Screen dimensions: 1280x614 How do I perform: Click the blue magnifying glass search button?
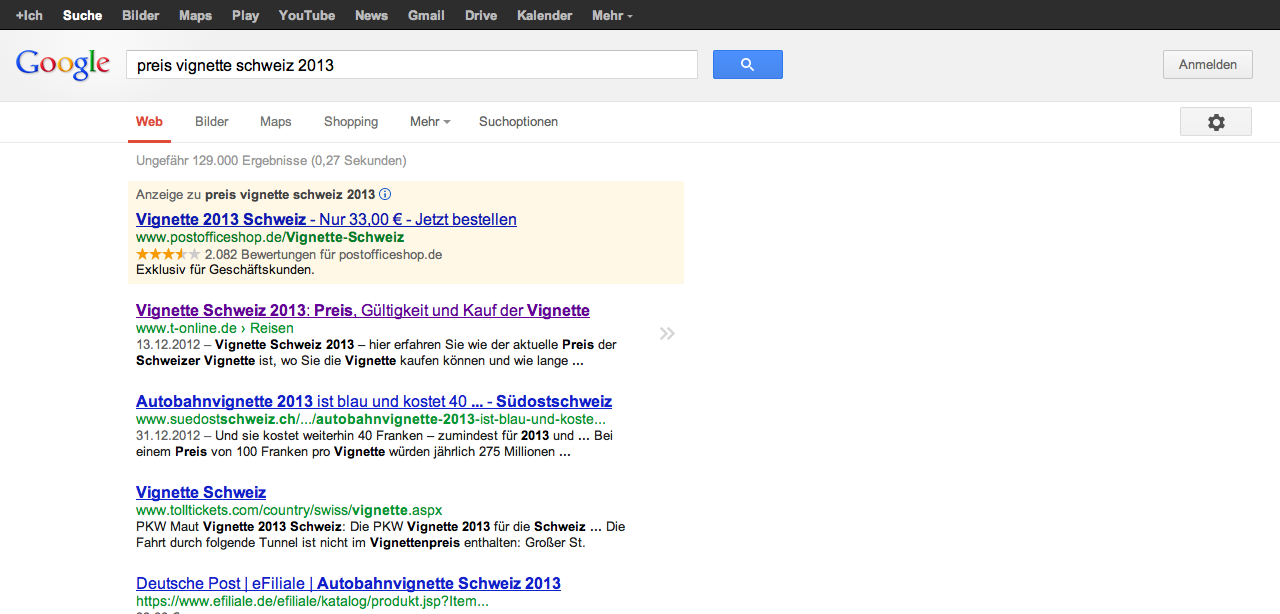point(747,65)
